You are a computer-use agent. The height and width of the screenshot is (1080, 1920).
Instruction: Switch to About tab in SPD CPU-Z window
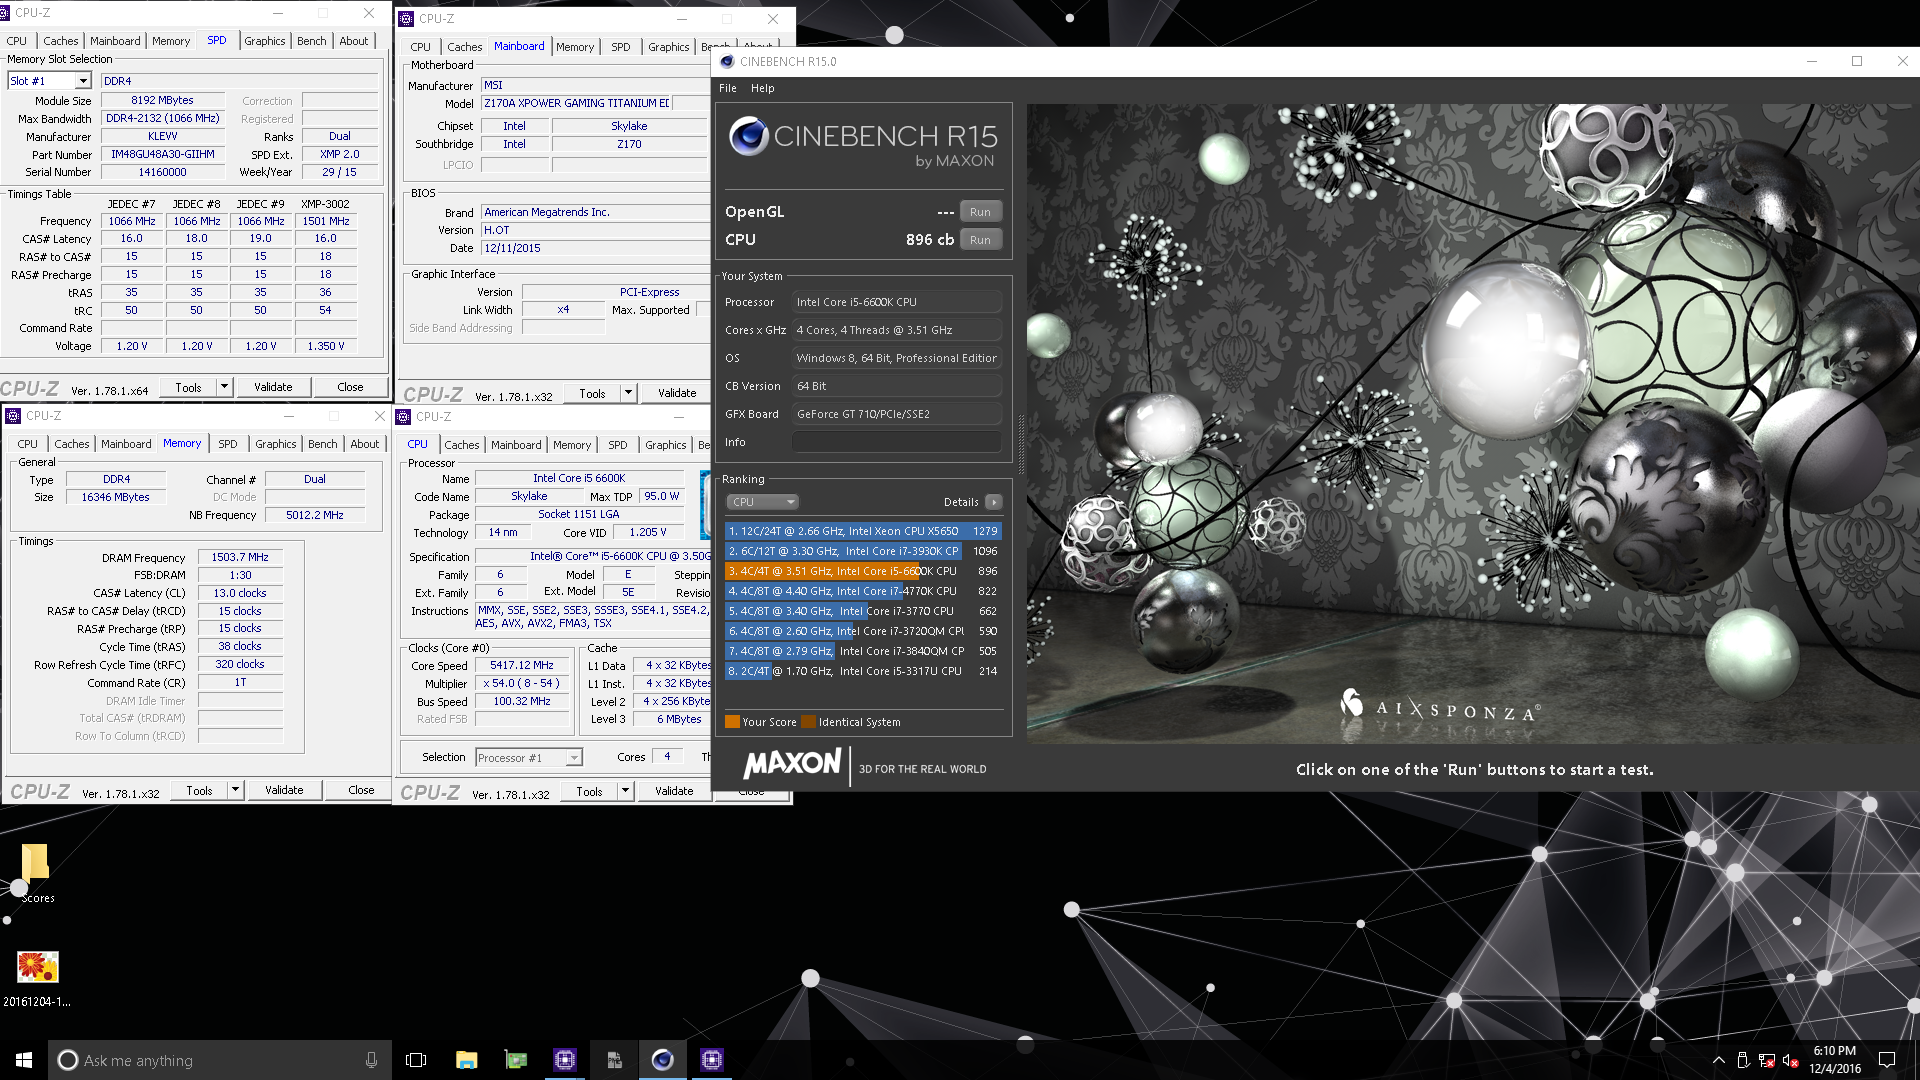click(354, 41)
